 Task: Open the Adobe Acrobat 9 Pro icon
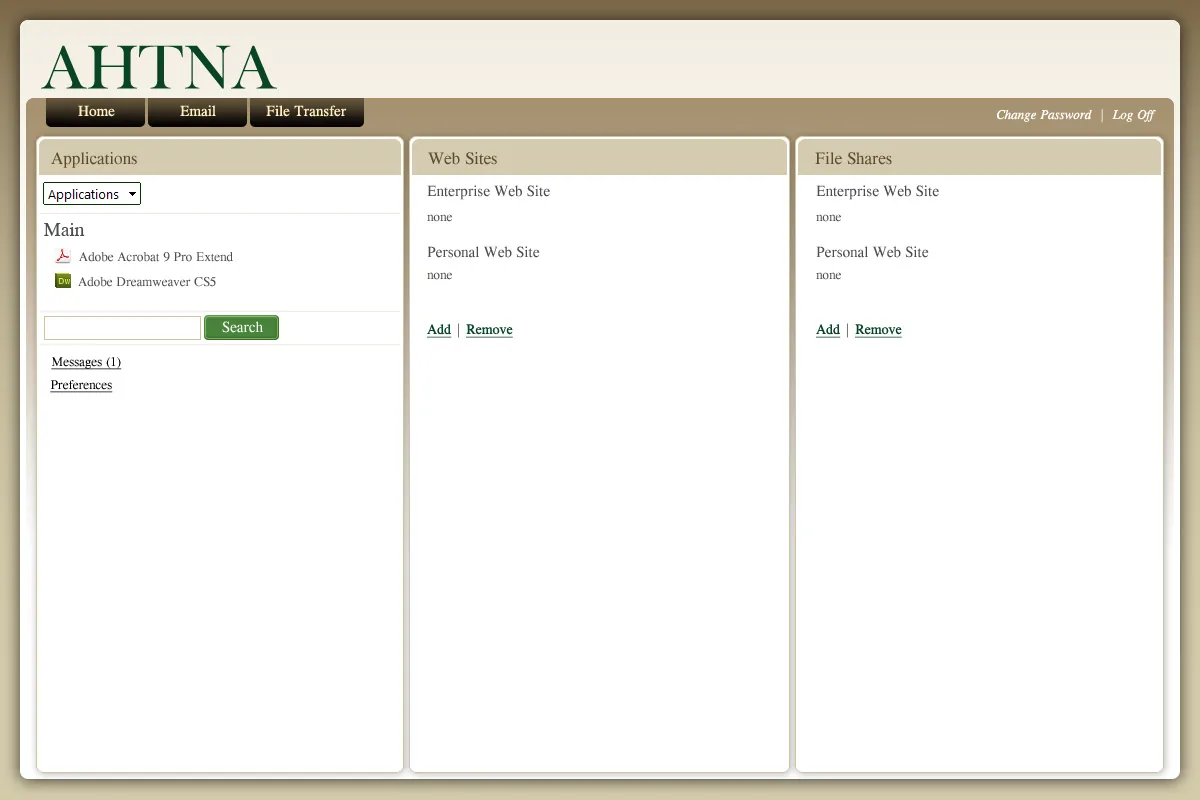[63, 256]
